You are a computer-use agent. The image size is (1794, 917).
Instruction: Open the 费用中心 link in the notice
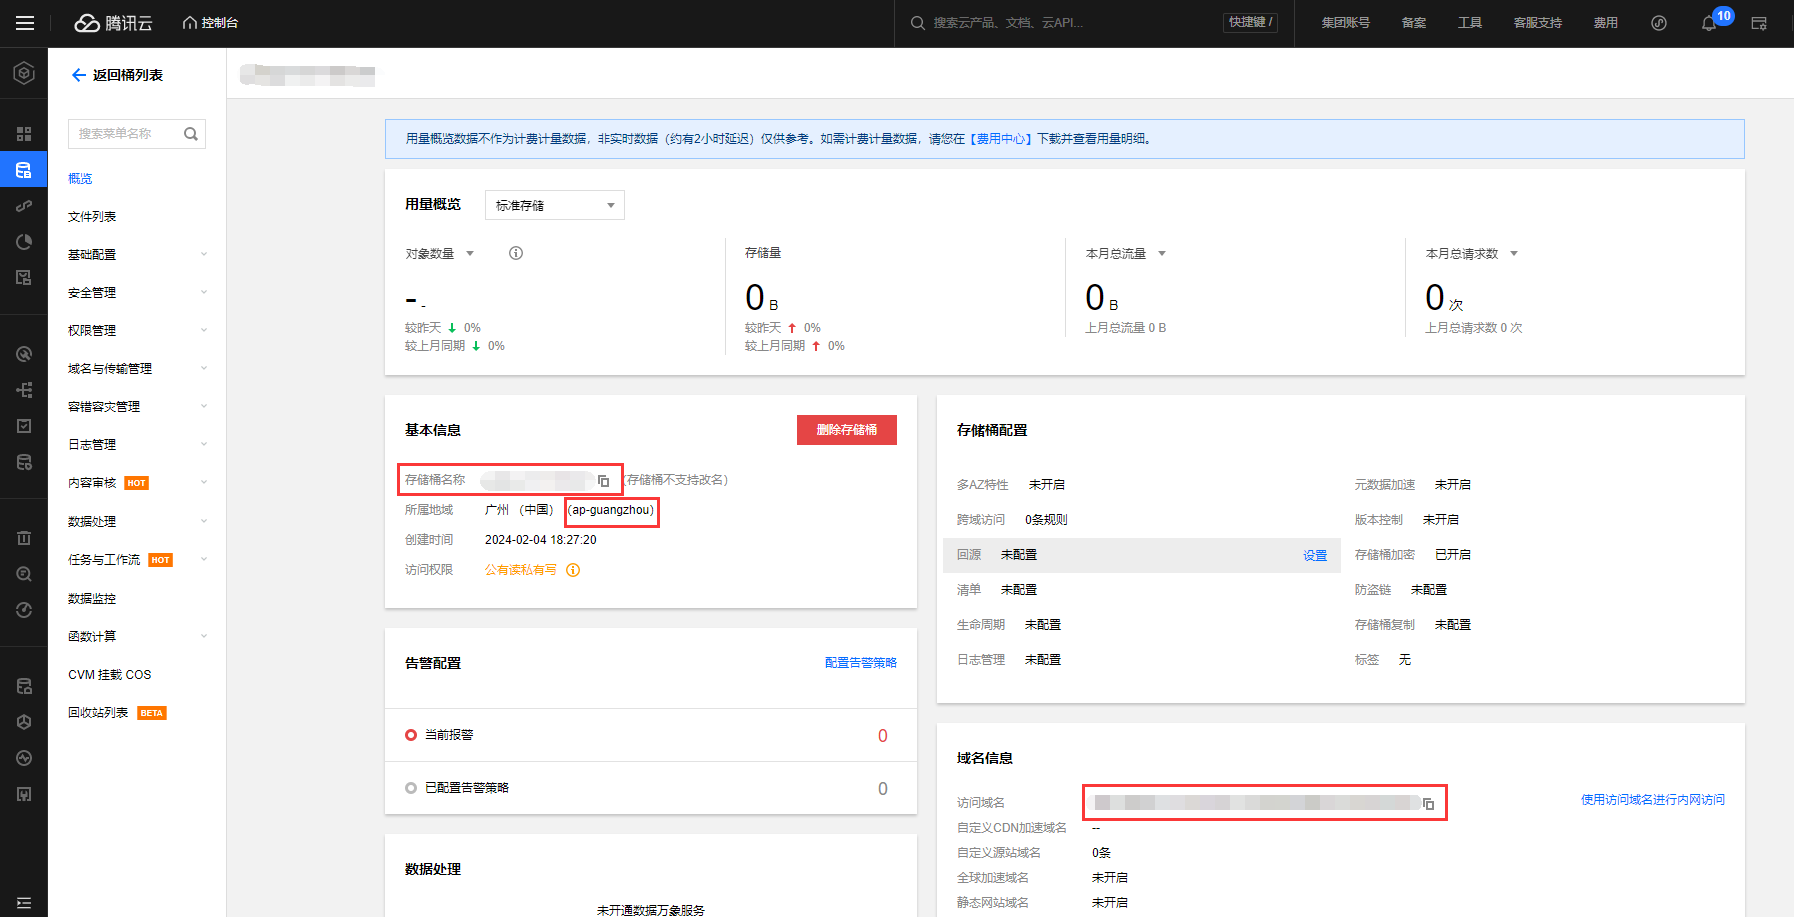pos(1002,139)
